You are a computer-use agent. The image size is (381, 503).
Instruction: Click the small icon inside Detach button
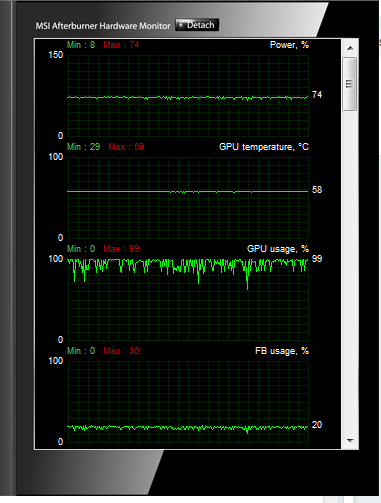click(181, 25)
